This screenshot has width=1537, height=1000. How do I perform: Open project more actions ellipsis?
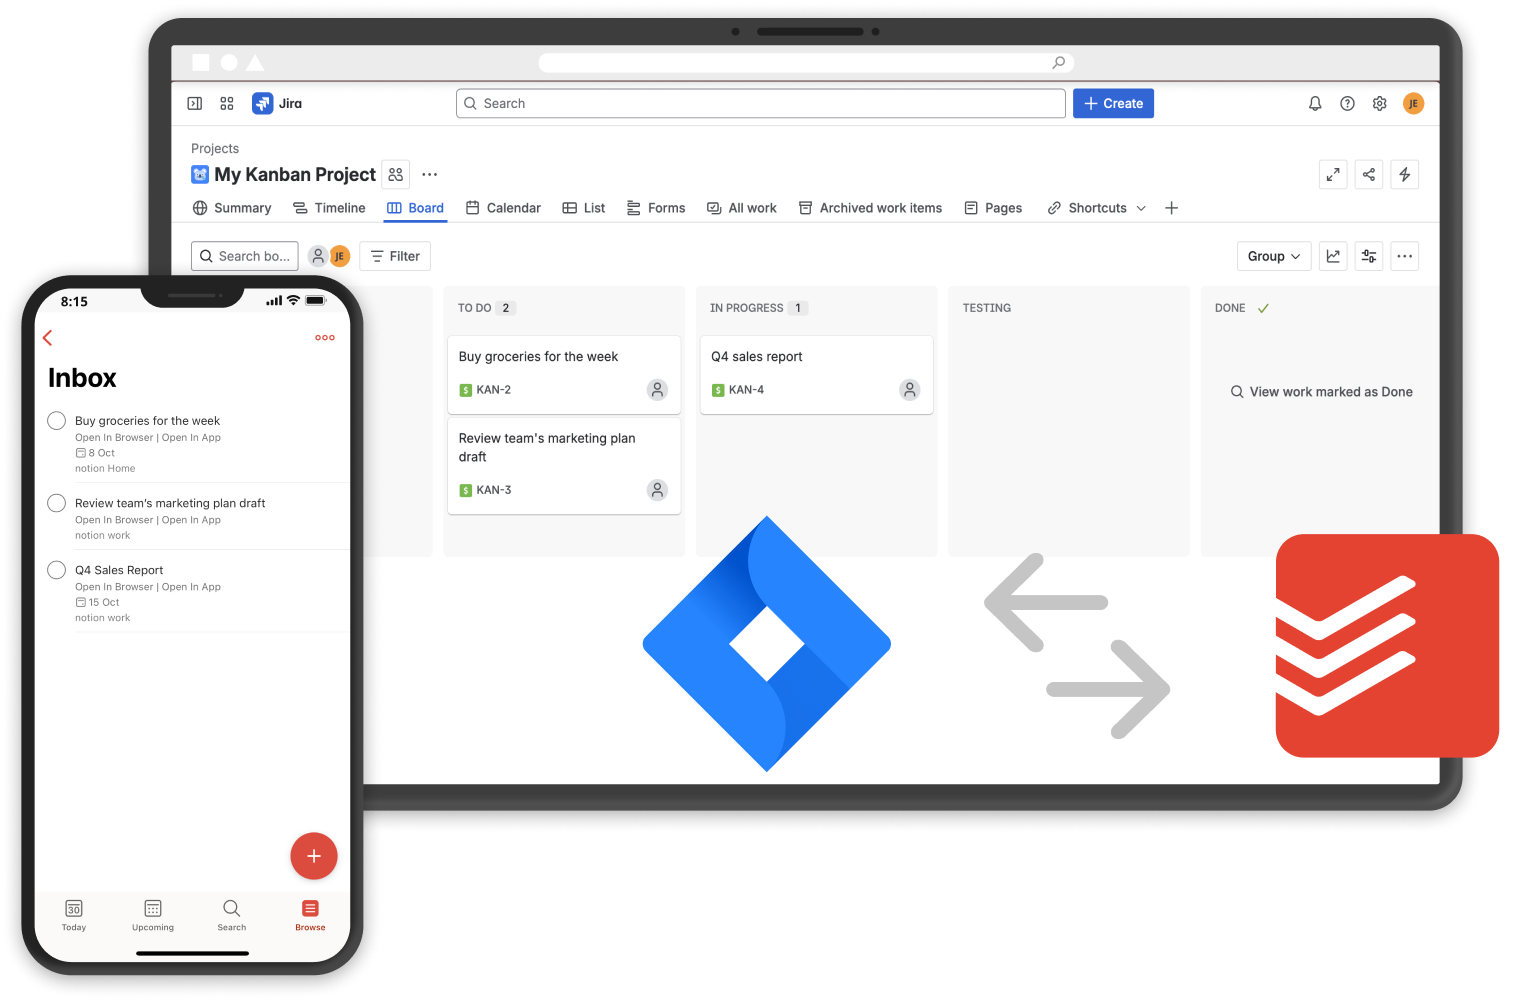[430, 174]
